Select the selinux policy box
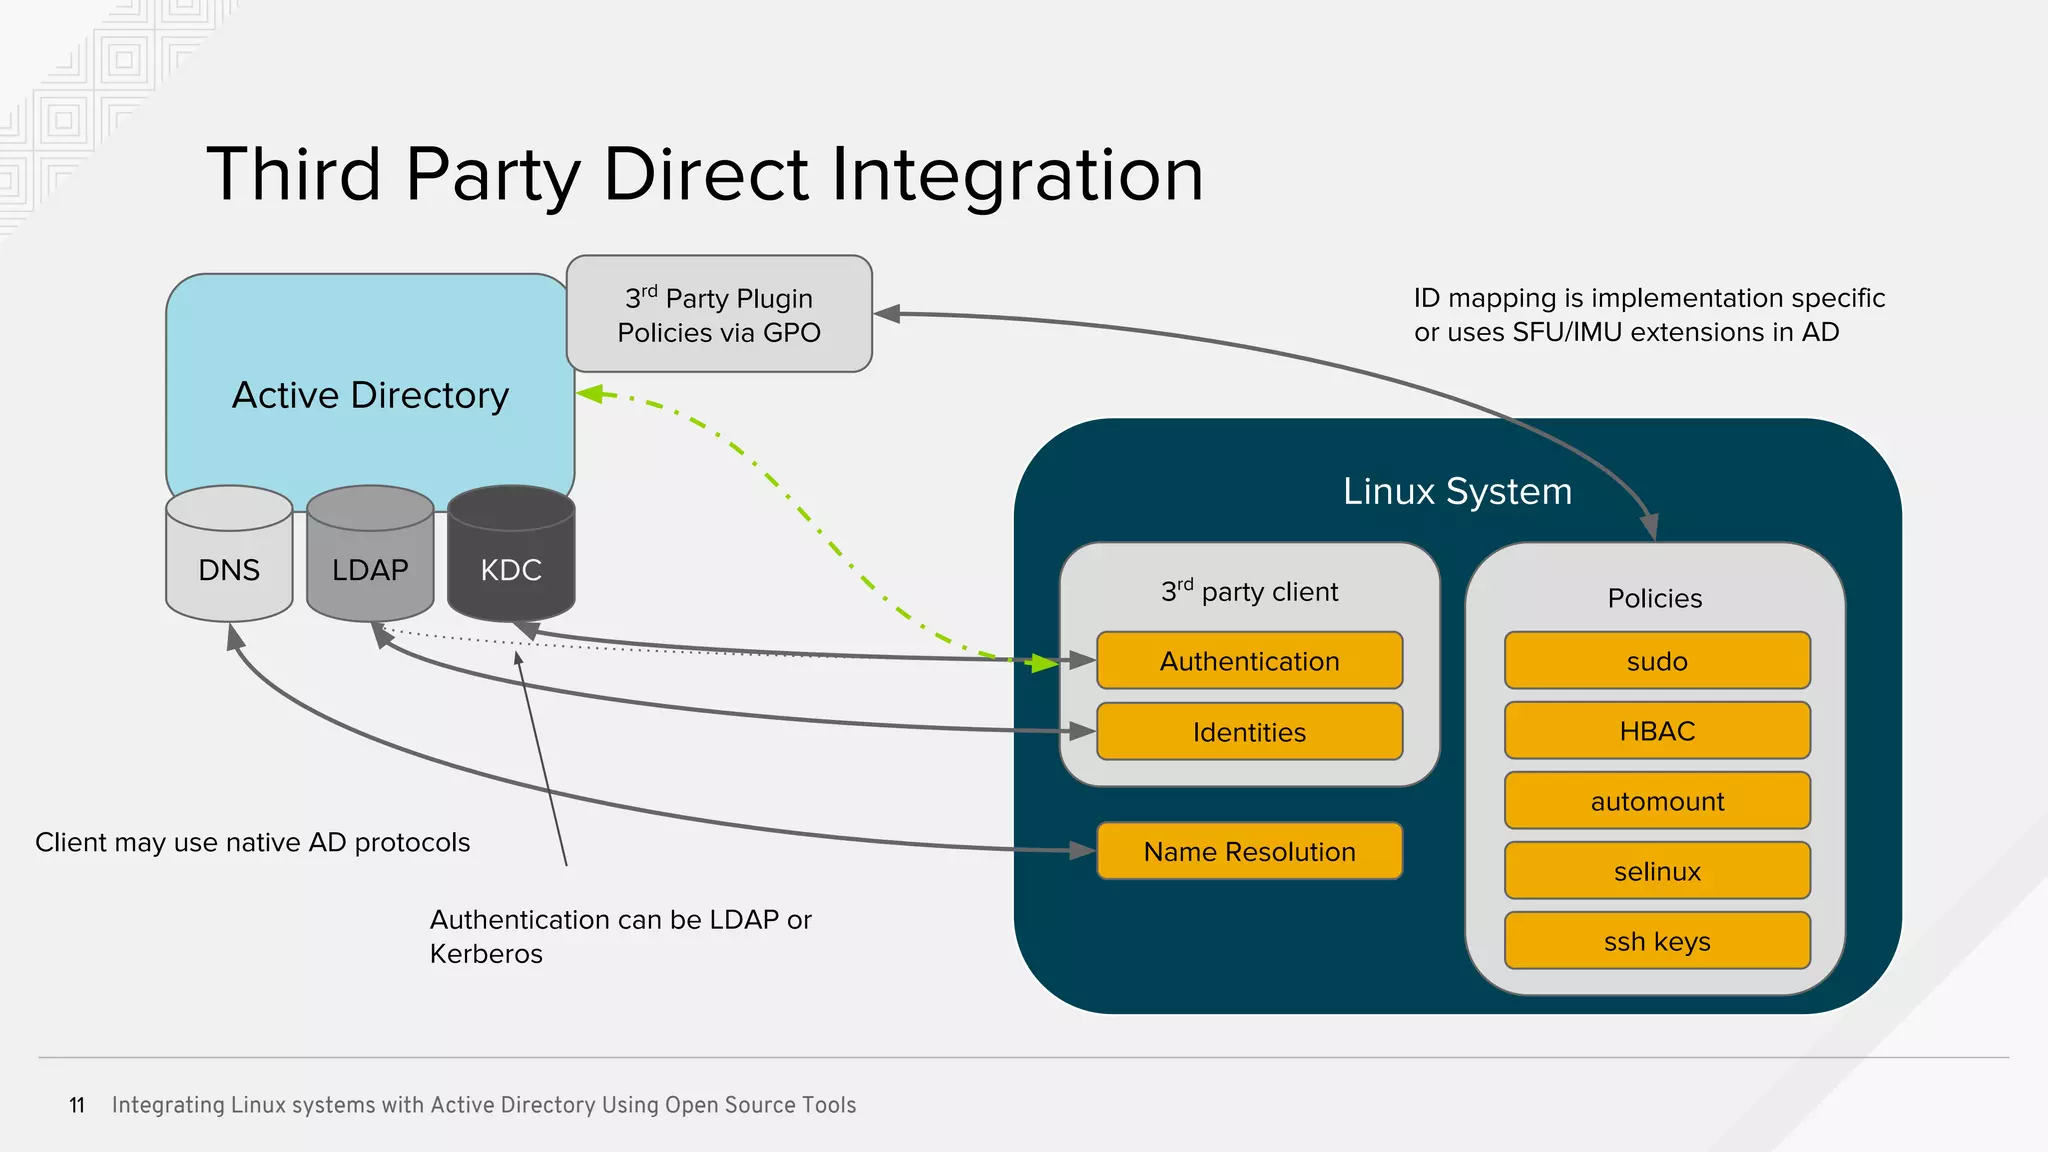The image size is (2048, 1152). pos(1657,870)
